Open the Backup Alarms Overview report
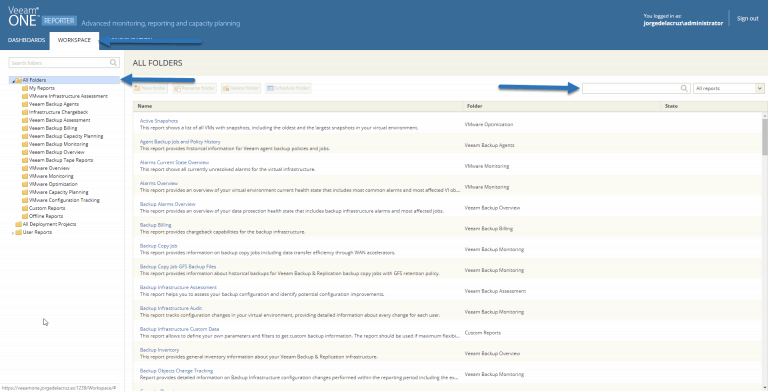 tap(168, 204)
